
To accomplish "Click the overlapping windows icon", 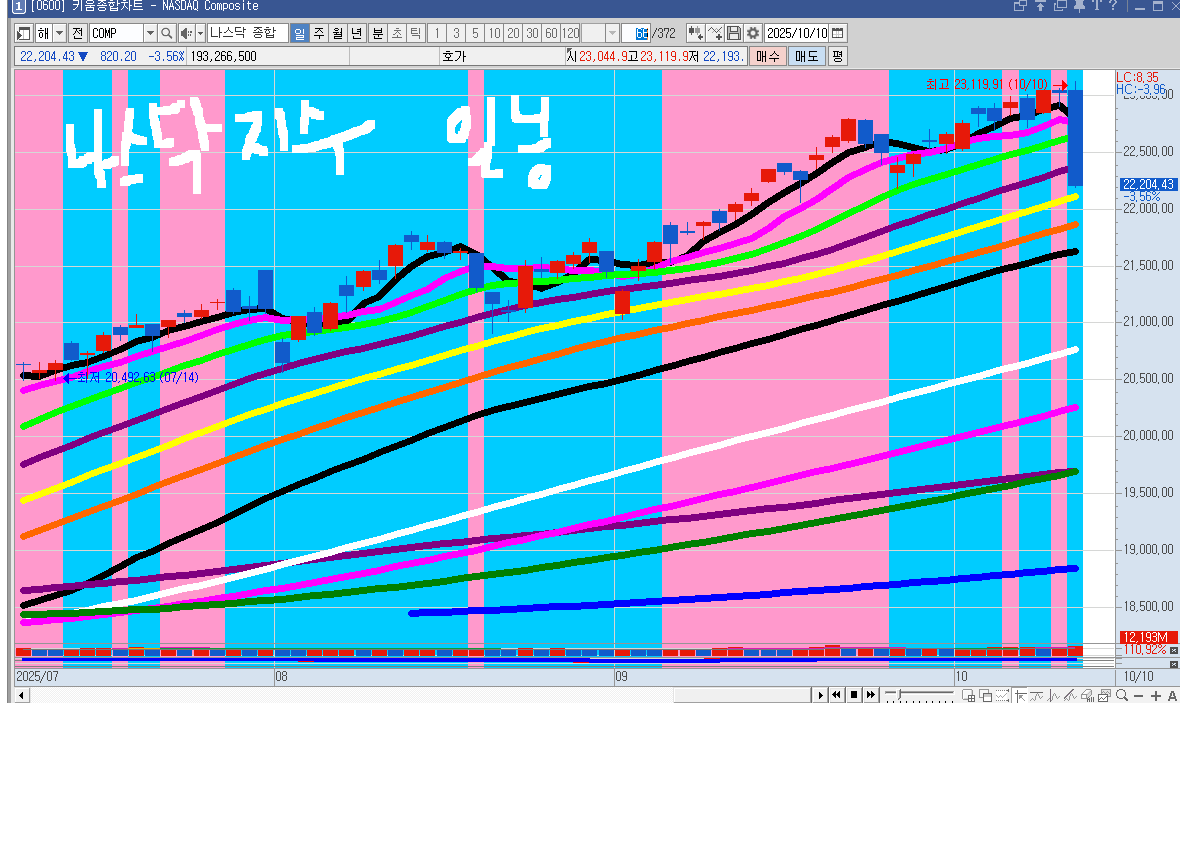I will click(x=985, y=695).
